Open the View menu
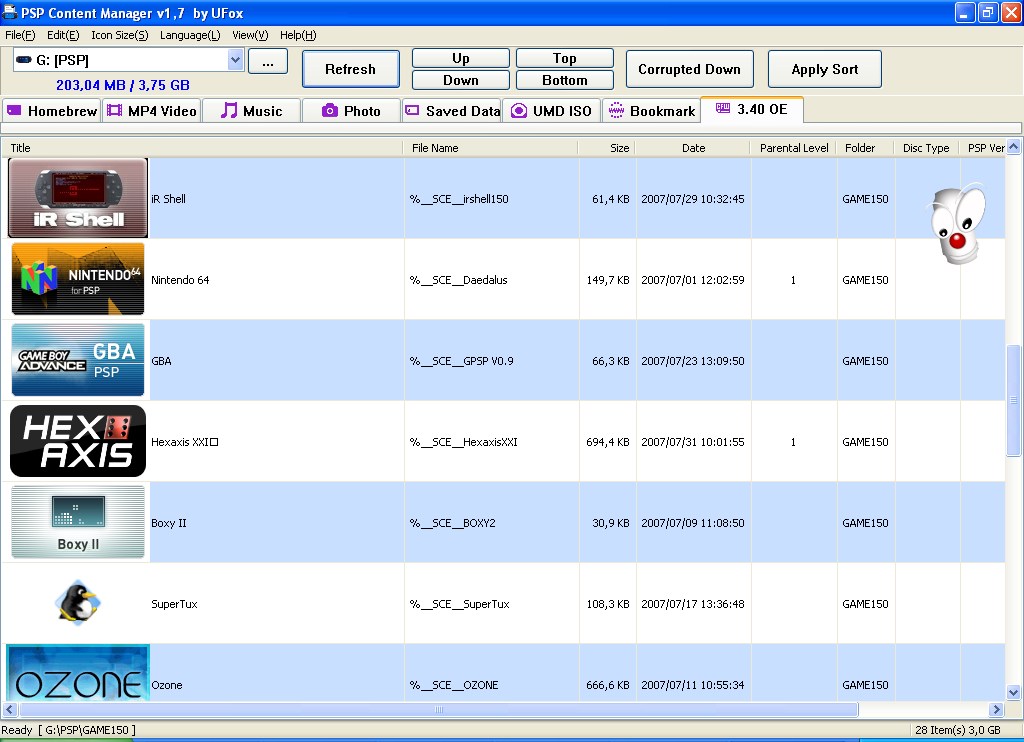Viewport: 1024px width, 742px height. click(250, 35)
